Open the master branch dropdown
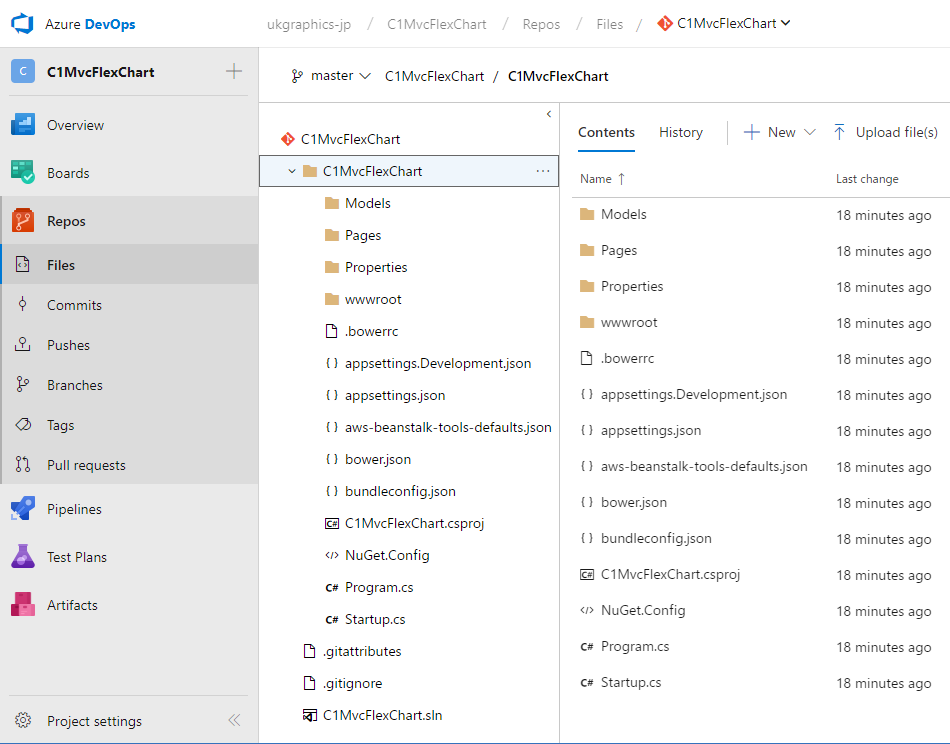This screenshot has height=744, width=950. tap(331, 76)
